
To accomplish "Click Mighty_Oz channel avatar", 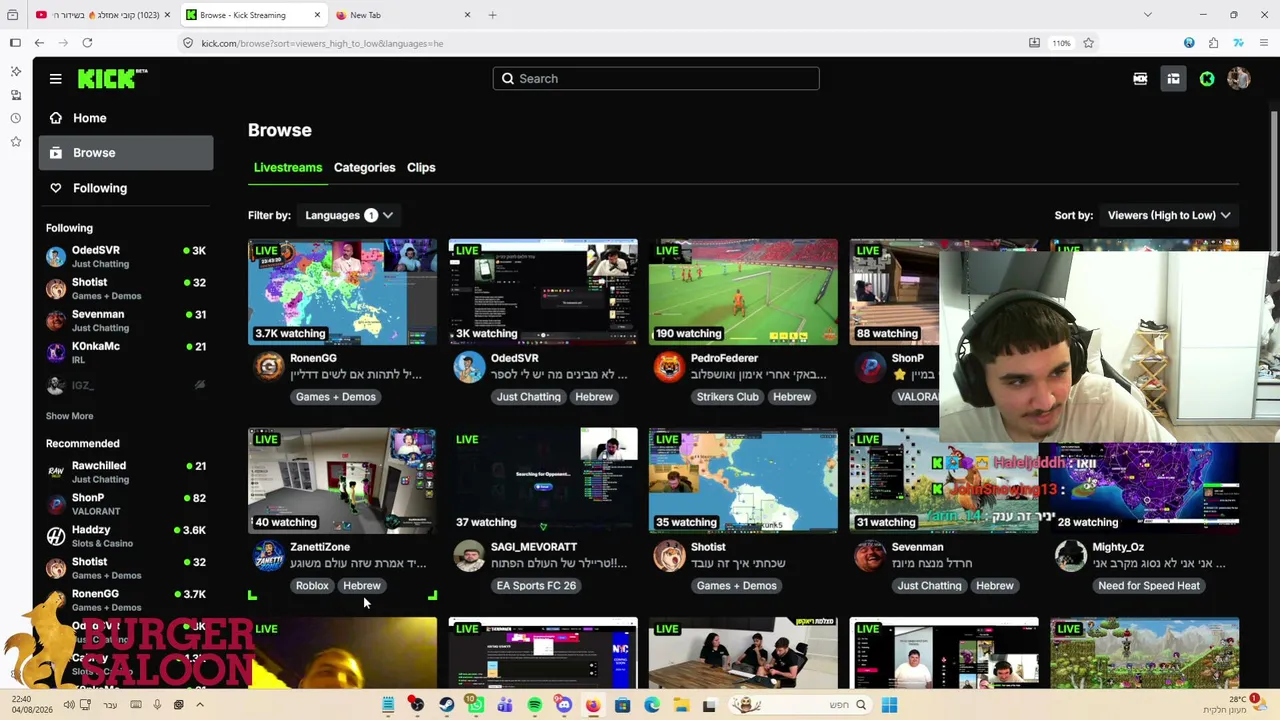I will tap(1070, 556).
